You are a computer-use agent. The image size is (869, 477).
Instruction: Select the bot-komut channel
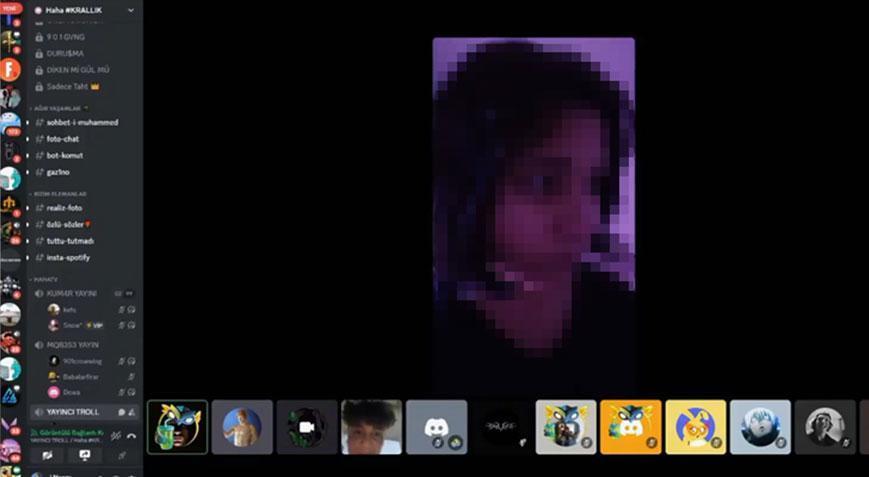[65, 156]
